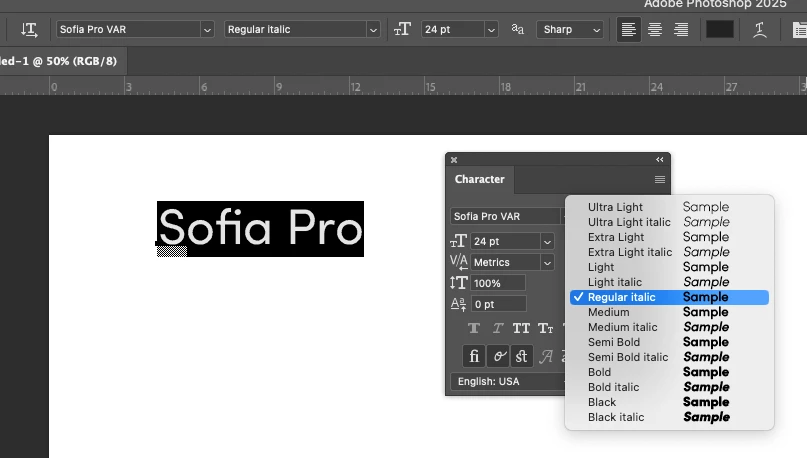Choose Extra Light italic font style
Image resolution: width=807 pixels, height=458 pixels.
point(669,252)
